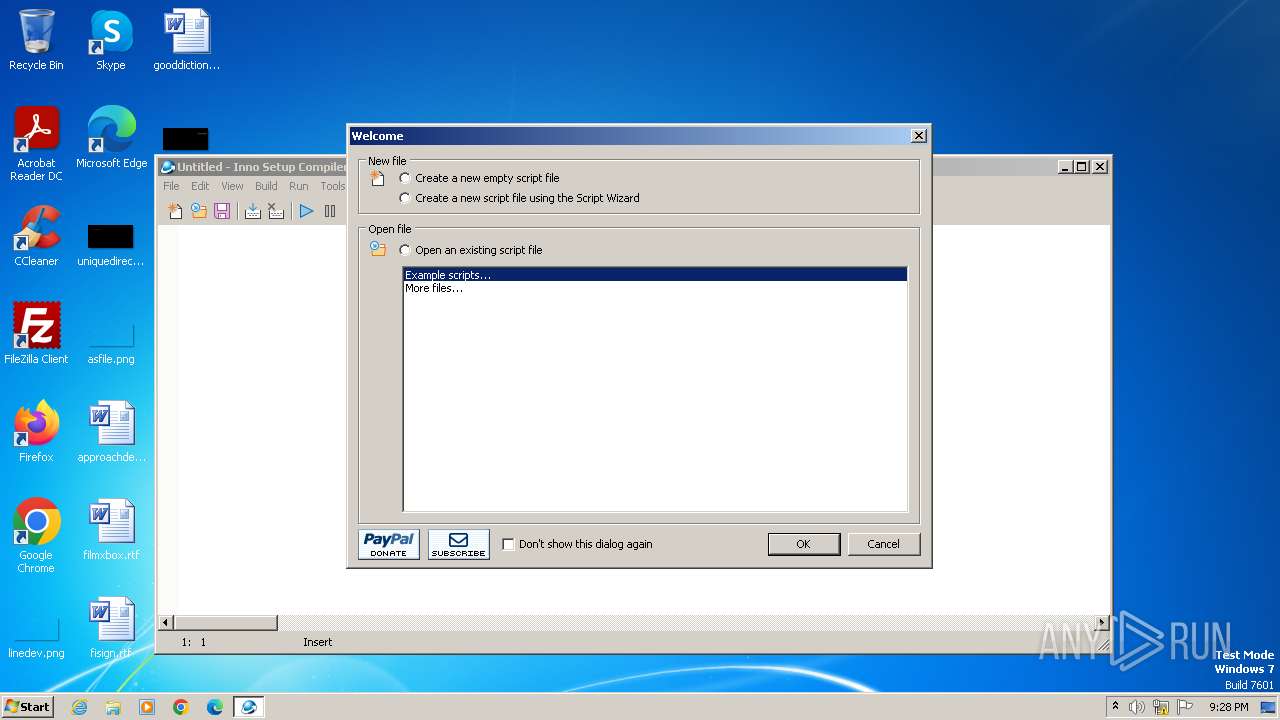
Task: Click the horizontal scrollbar thumb in the editor
Action: pyautogui.click(x=226, y=622)
